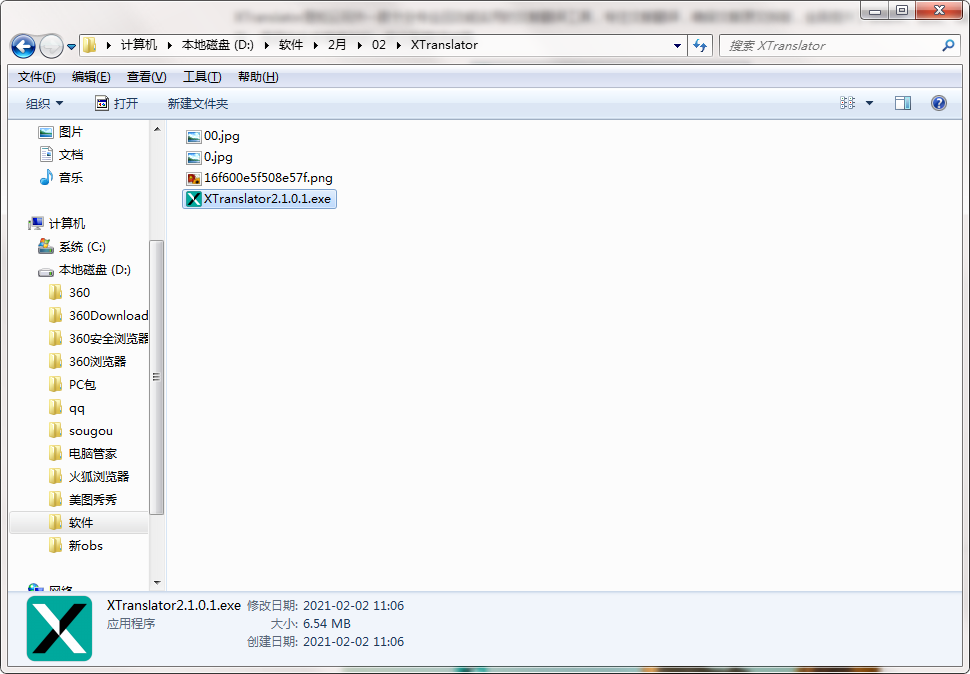
Task: Click the Back navigation arrow
Action: [x=24, y=46]
